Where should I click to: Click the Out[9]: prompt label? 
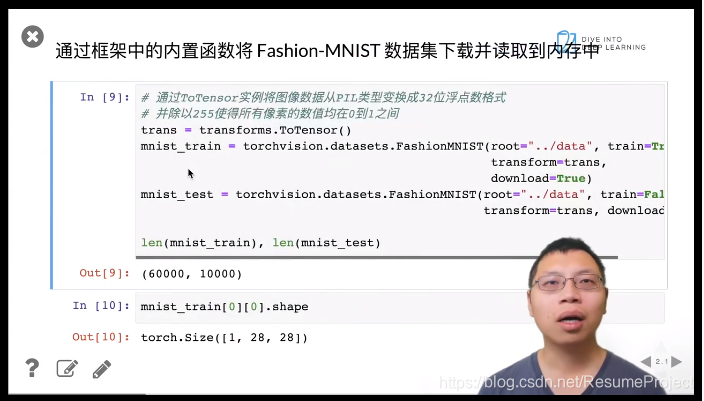click(x=105, y=273)
